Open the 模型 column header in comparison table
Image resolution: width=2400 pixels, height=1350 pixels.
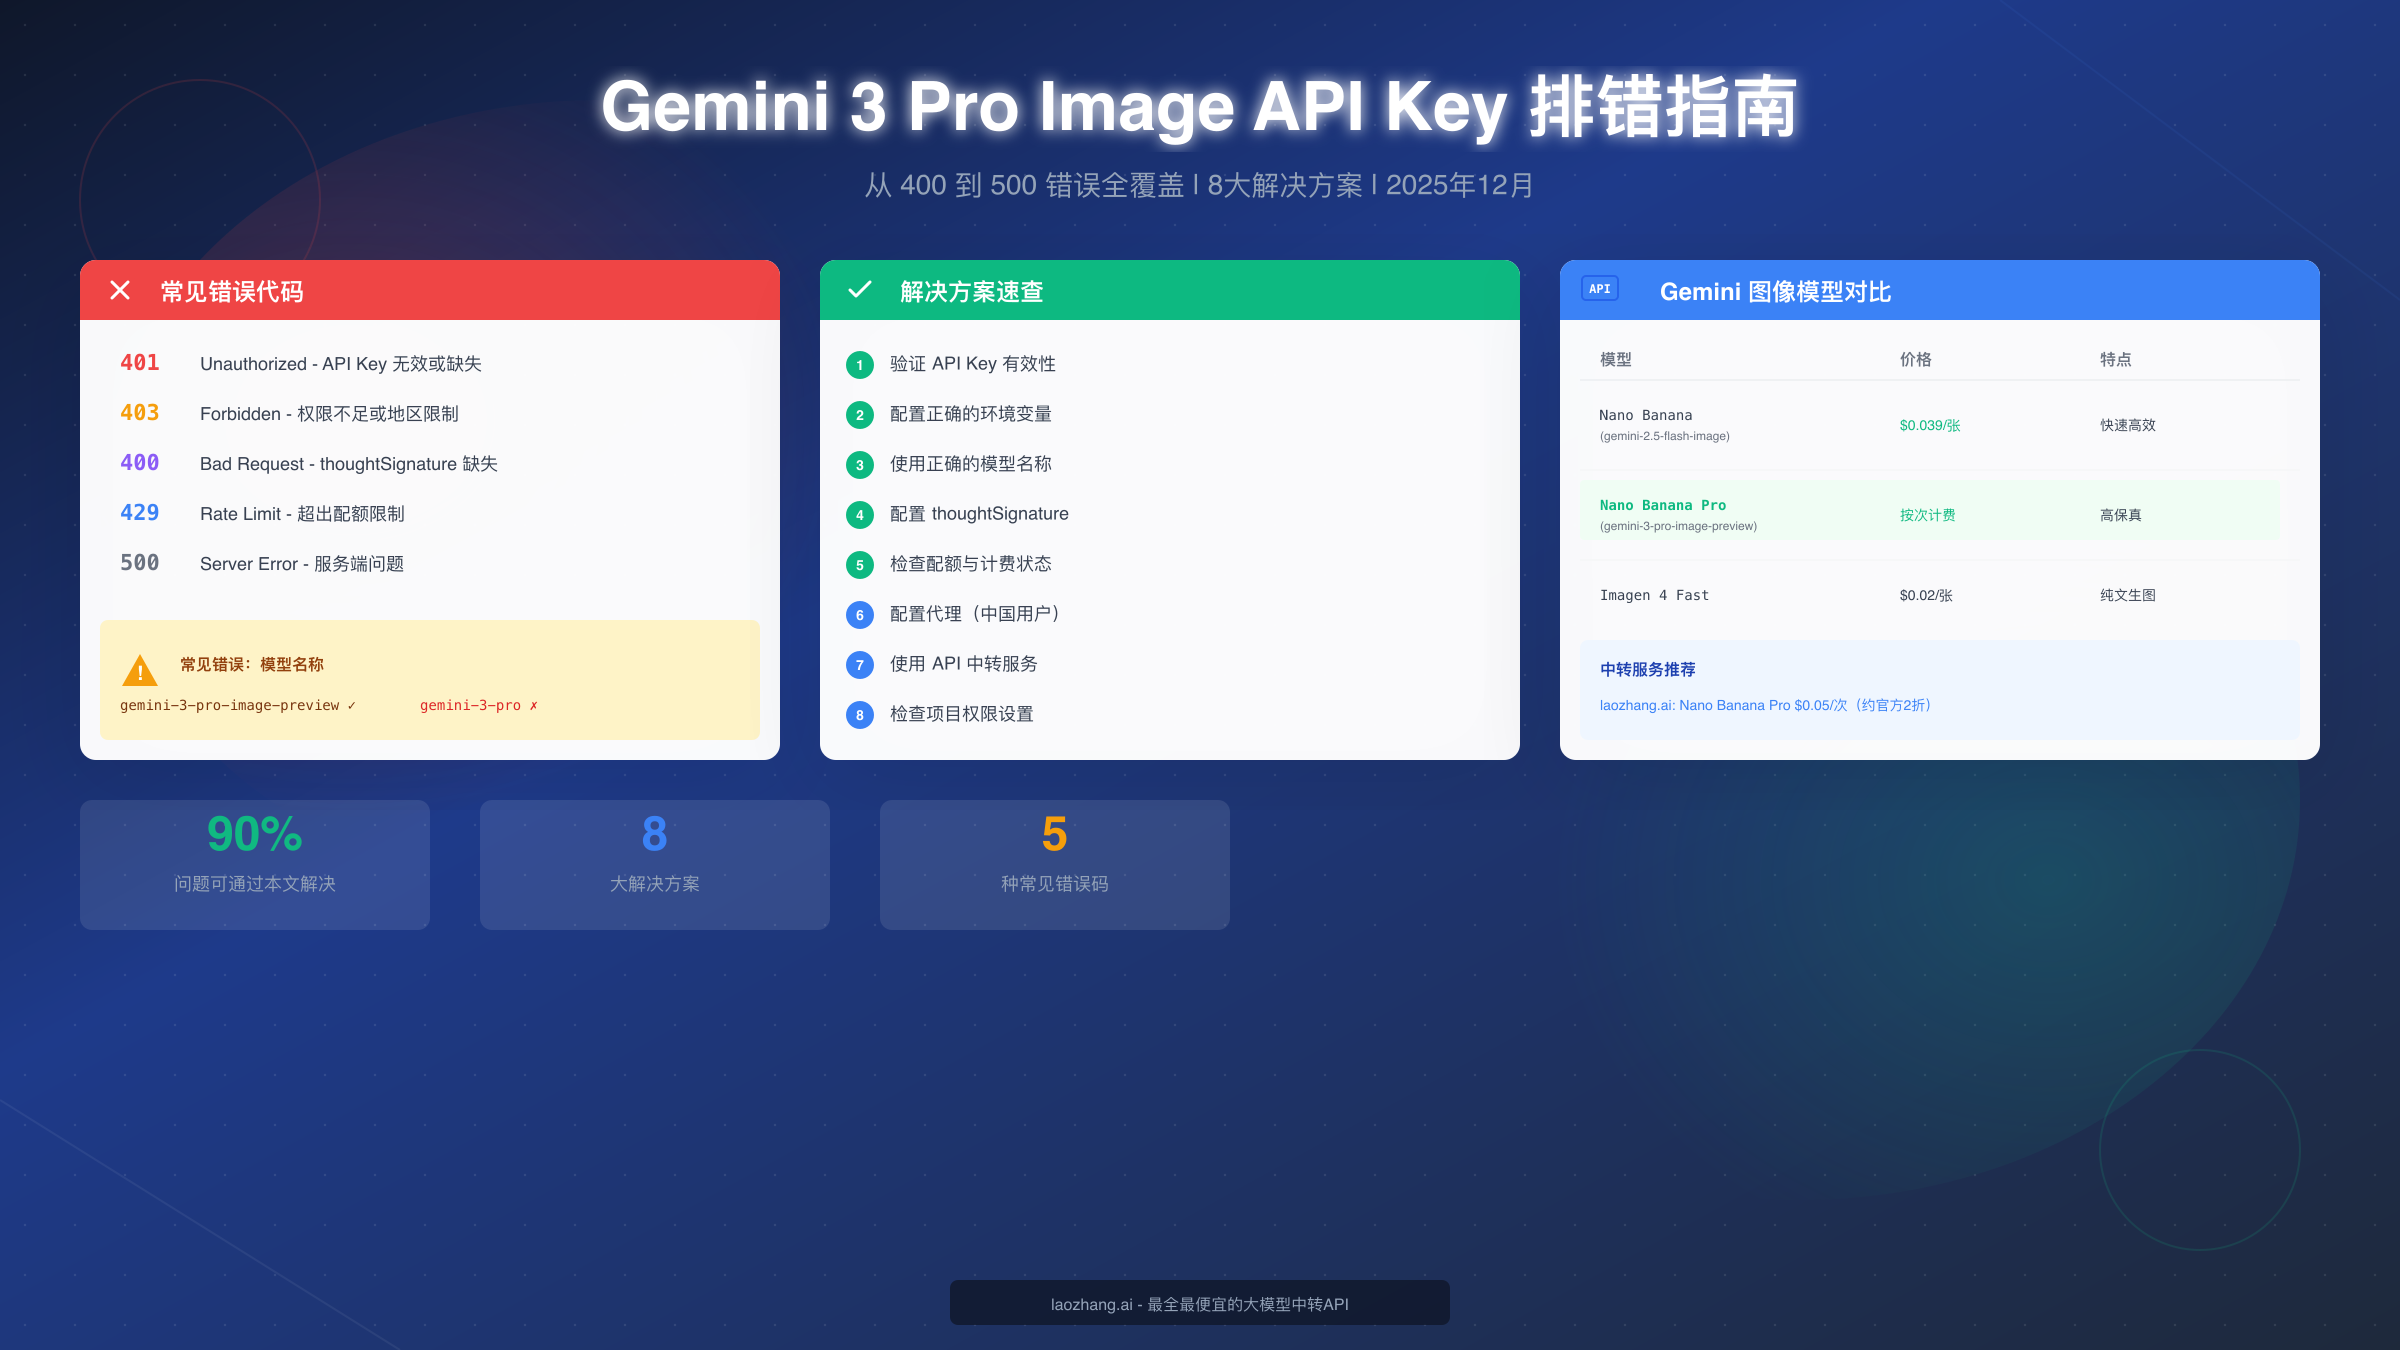tap(1615, 360)
